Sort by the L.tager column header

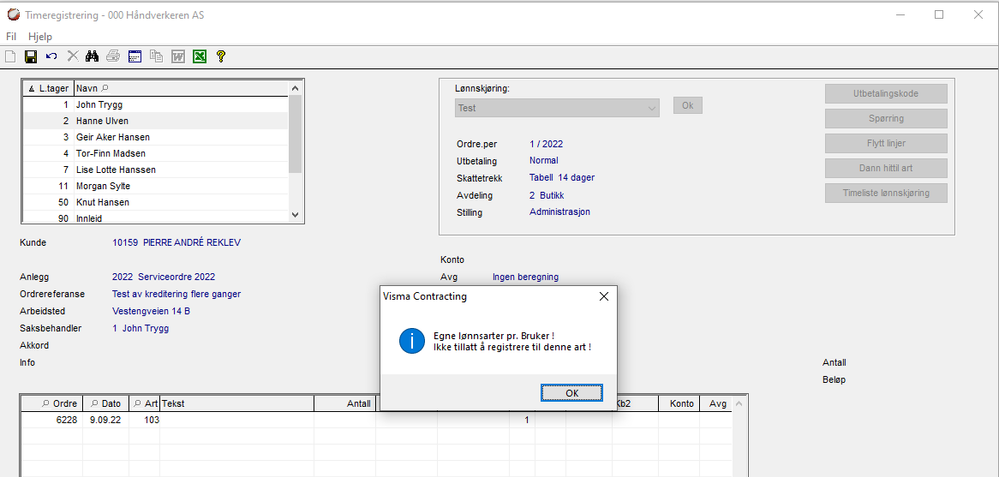tap(48, 89)
